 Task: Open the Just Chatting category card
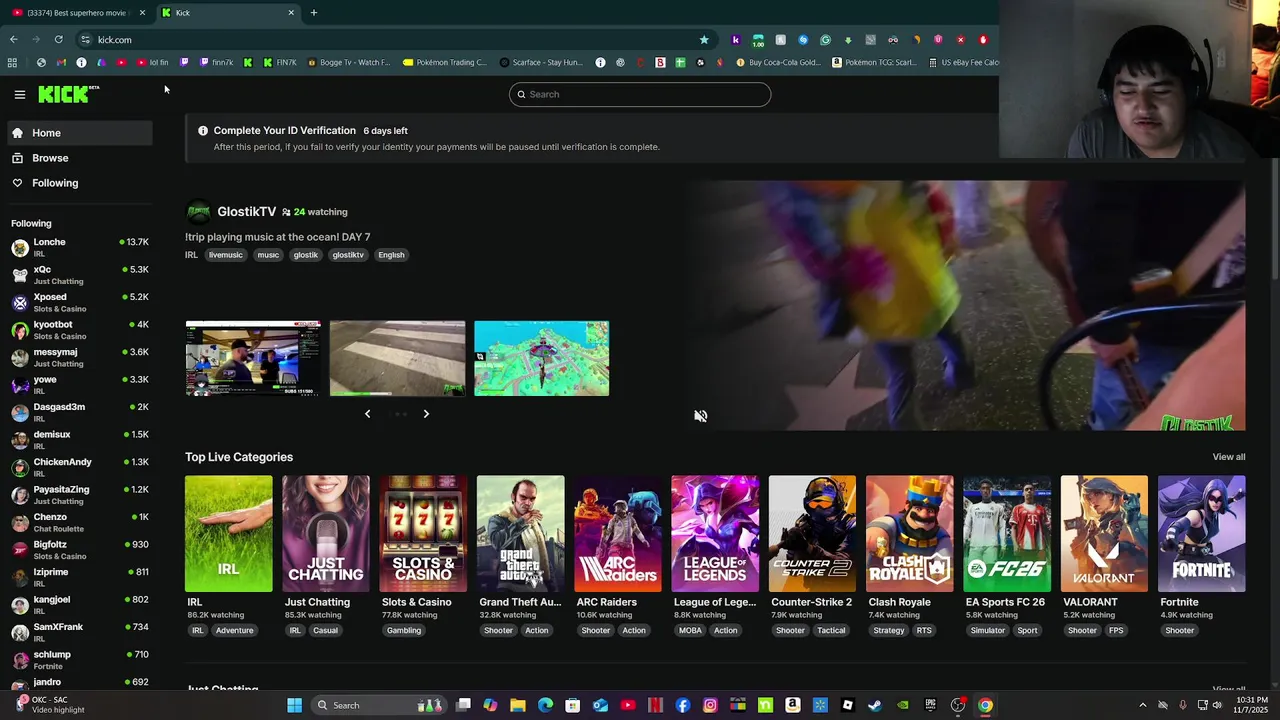pos(325,534)
